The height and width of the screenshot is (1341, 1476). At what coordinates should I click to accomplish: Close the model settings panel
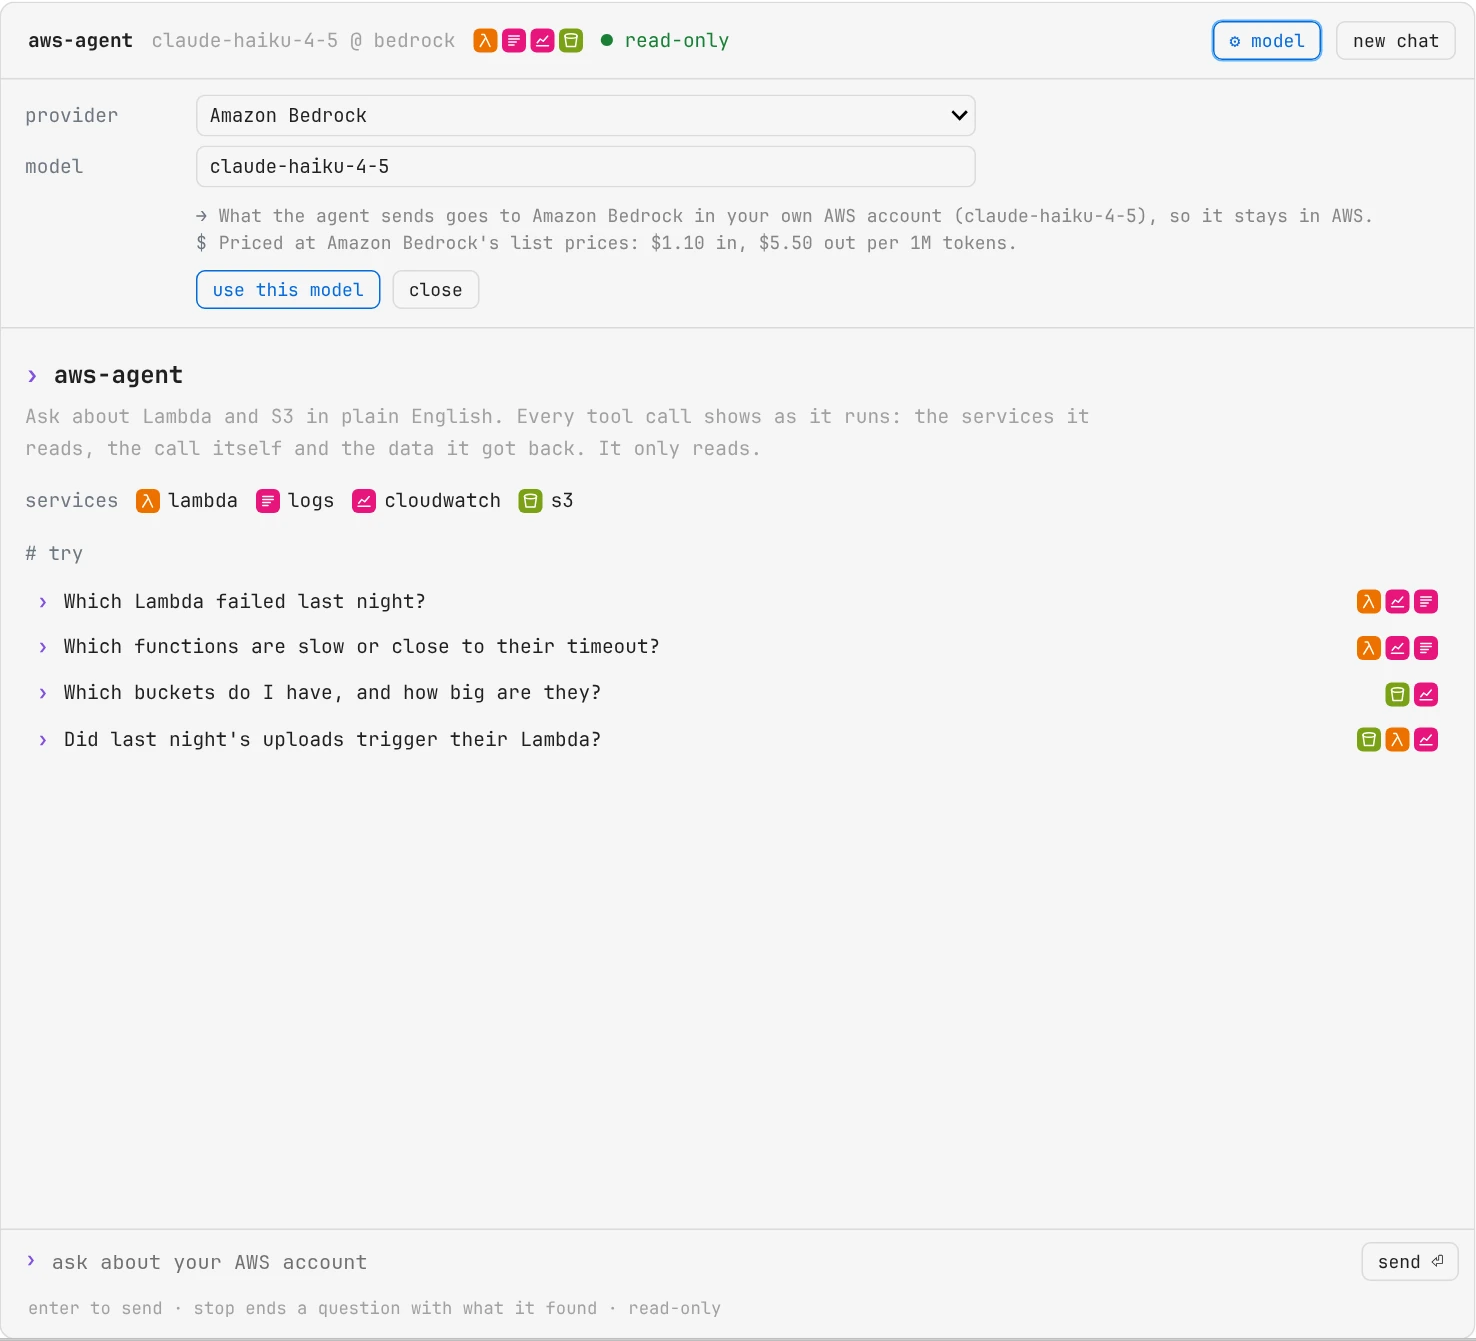(x=436, y=290)
